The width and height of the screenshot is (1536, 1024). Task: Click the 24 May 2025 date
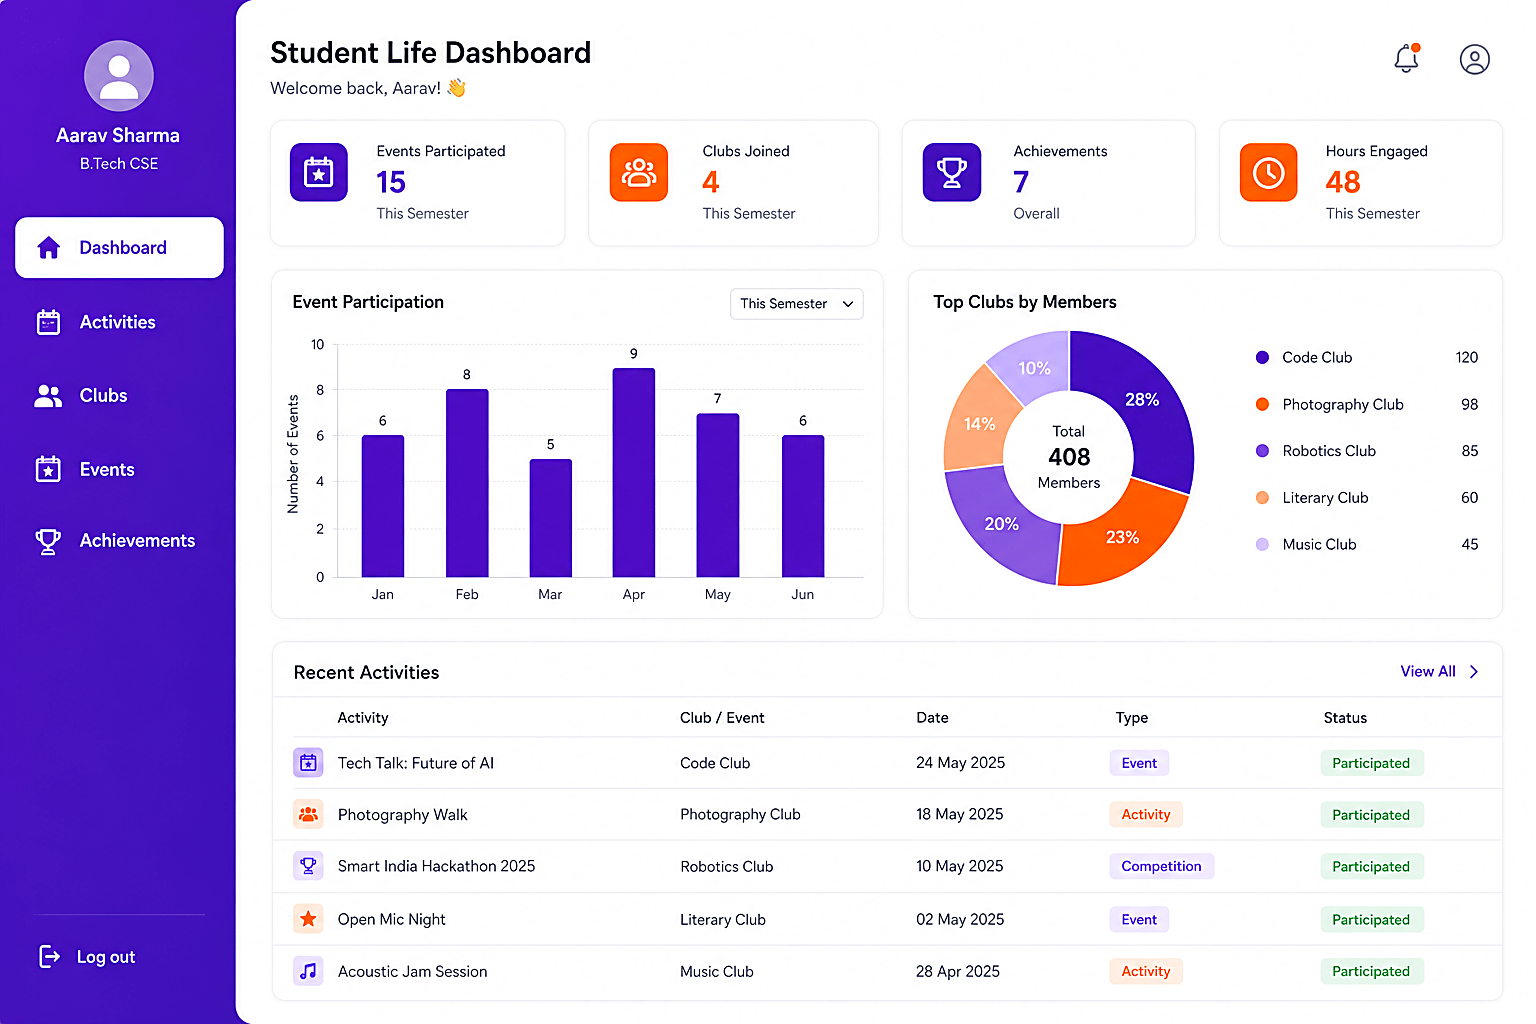pos(961,763)
